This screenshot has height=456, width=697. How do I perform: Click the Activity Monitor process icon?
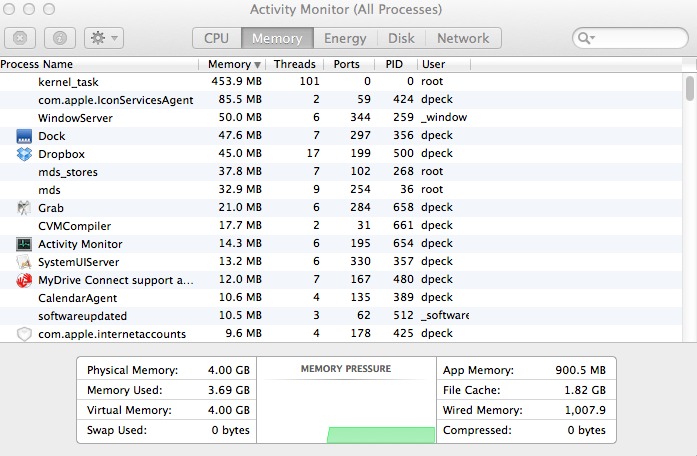coord(24,244)
